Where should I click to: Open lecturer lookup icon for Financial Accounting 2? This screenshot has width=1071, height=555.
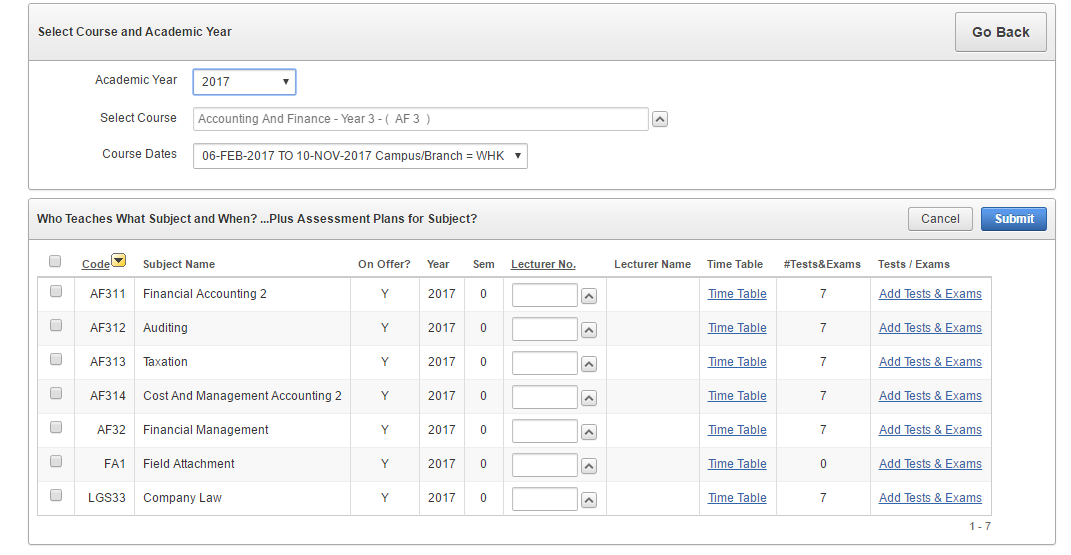[589, 296]
